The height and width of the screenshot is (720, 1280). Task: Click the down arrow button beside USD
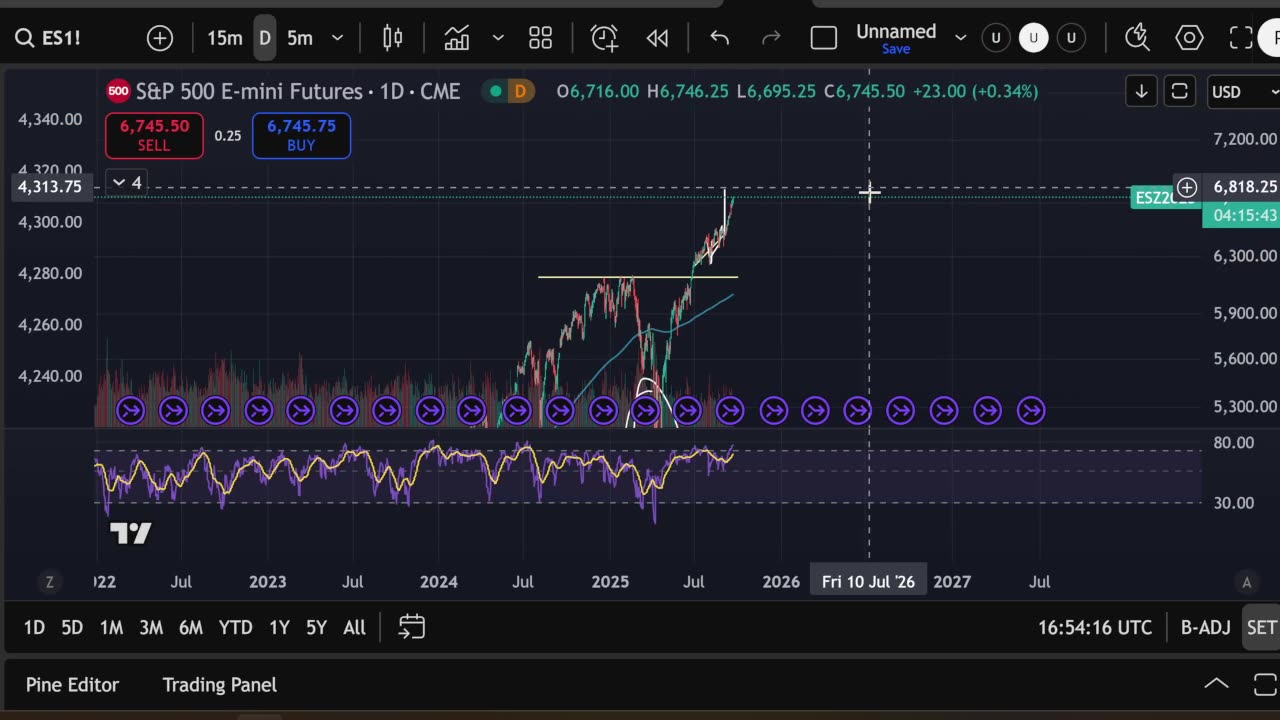tap(1141, 92)
